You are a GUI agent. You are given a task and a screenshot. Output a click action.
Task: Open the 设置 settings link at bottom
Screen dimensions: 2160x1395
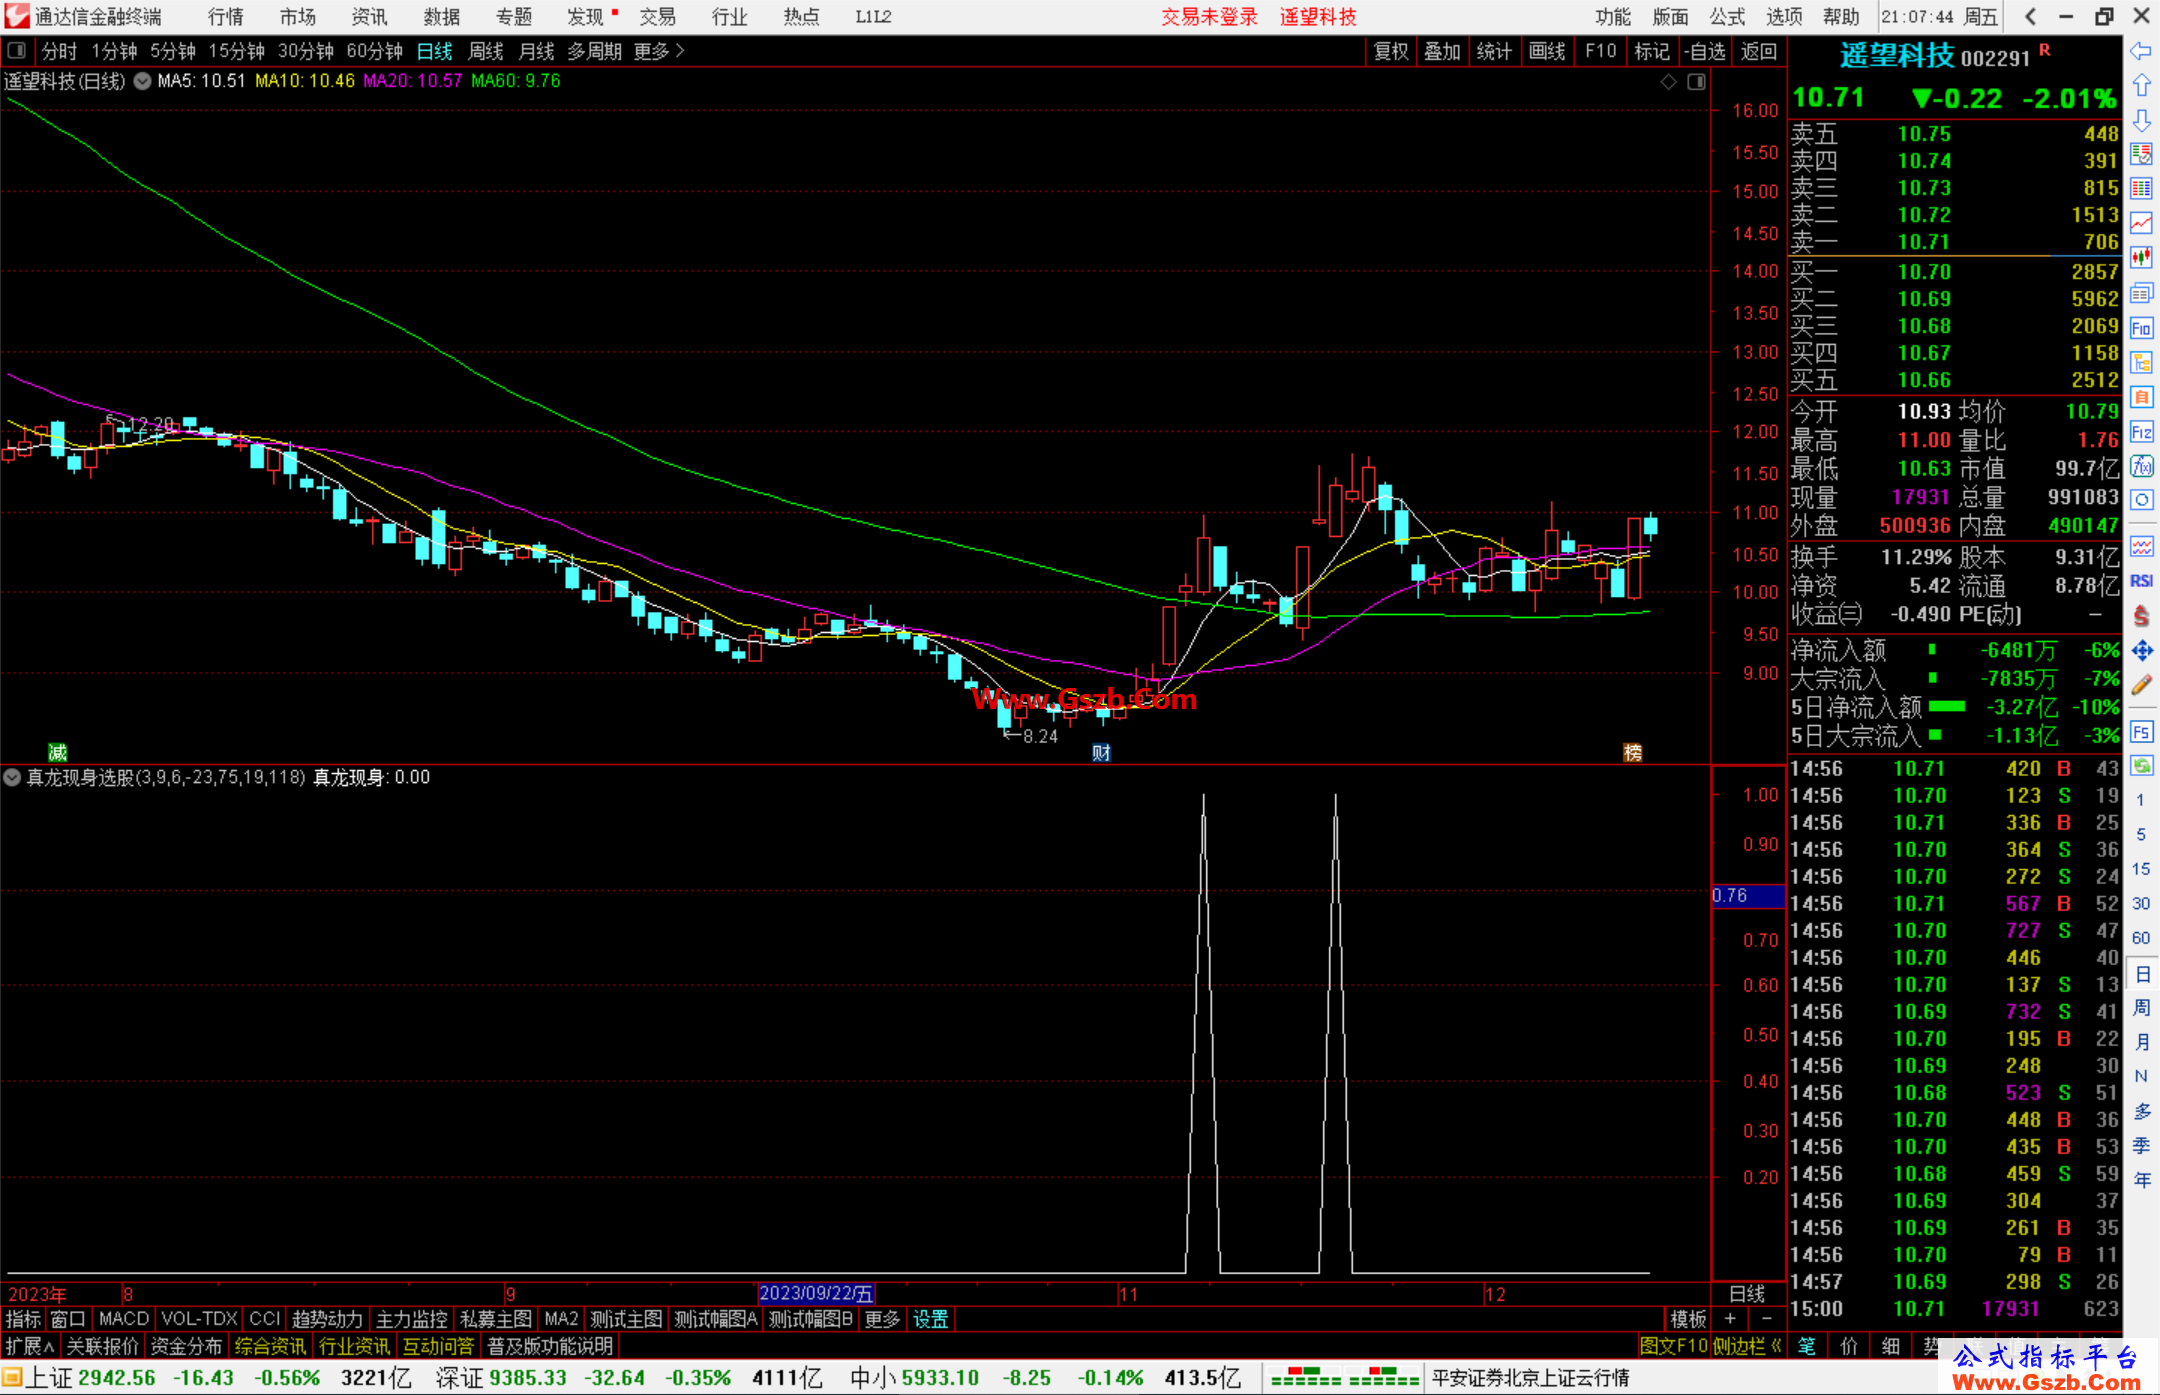[930, 1319]
